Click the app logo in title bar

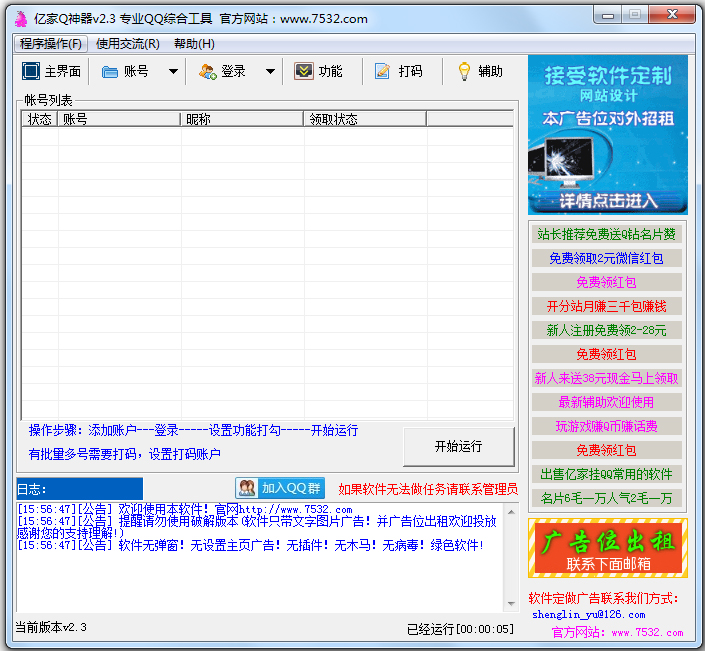coord(19,18)
